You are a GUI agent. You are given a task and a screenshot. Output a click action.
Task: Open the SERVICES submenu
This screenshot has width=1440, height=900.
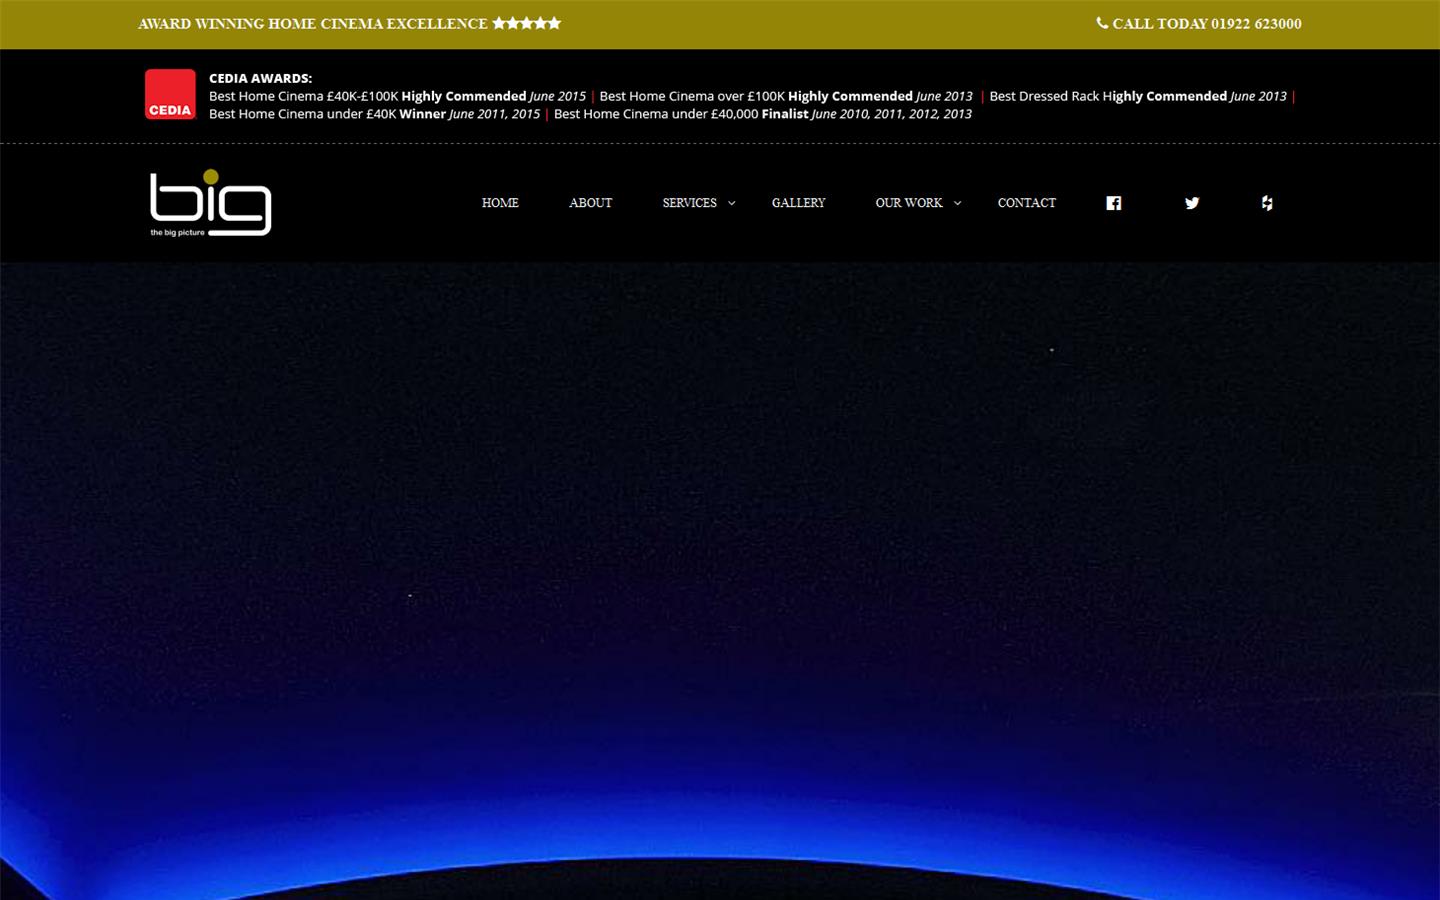tap(689, 203)
